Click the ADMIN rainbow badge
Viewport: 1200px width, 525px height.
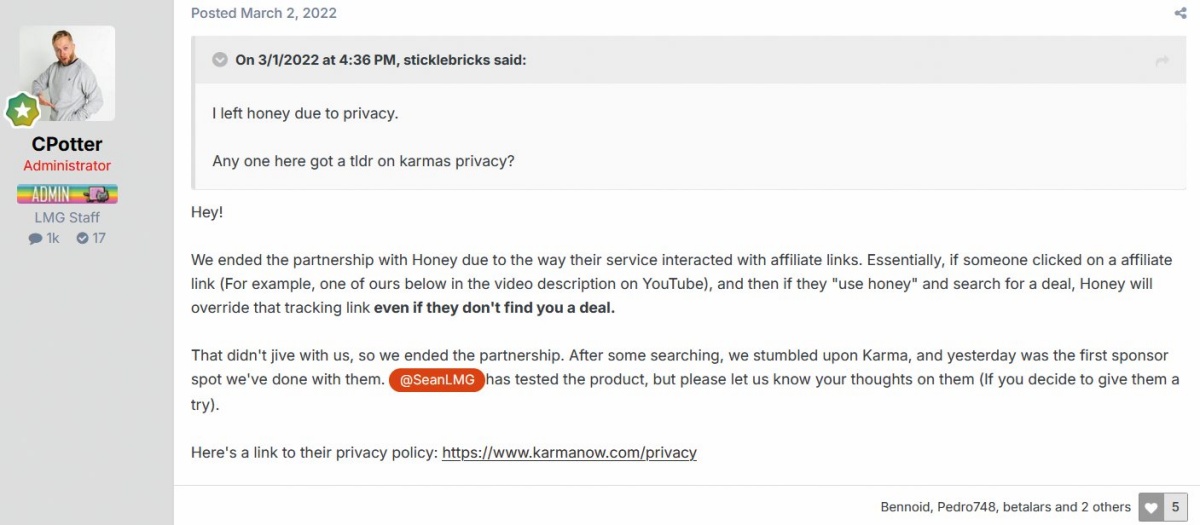tap(67, 194)
